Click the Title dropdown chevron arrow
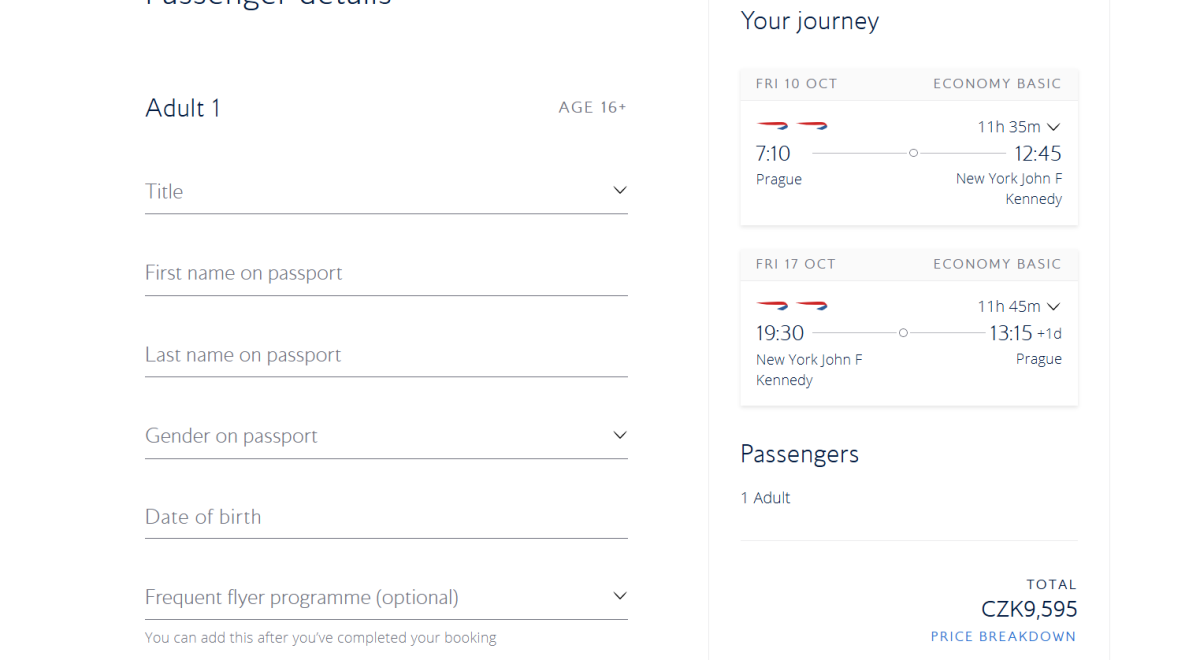 coord(620,190)
